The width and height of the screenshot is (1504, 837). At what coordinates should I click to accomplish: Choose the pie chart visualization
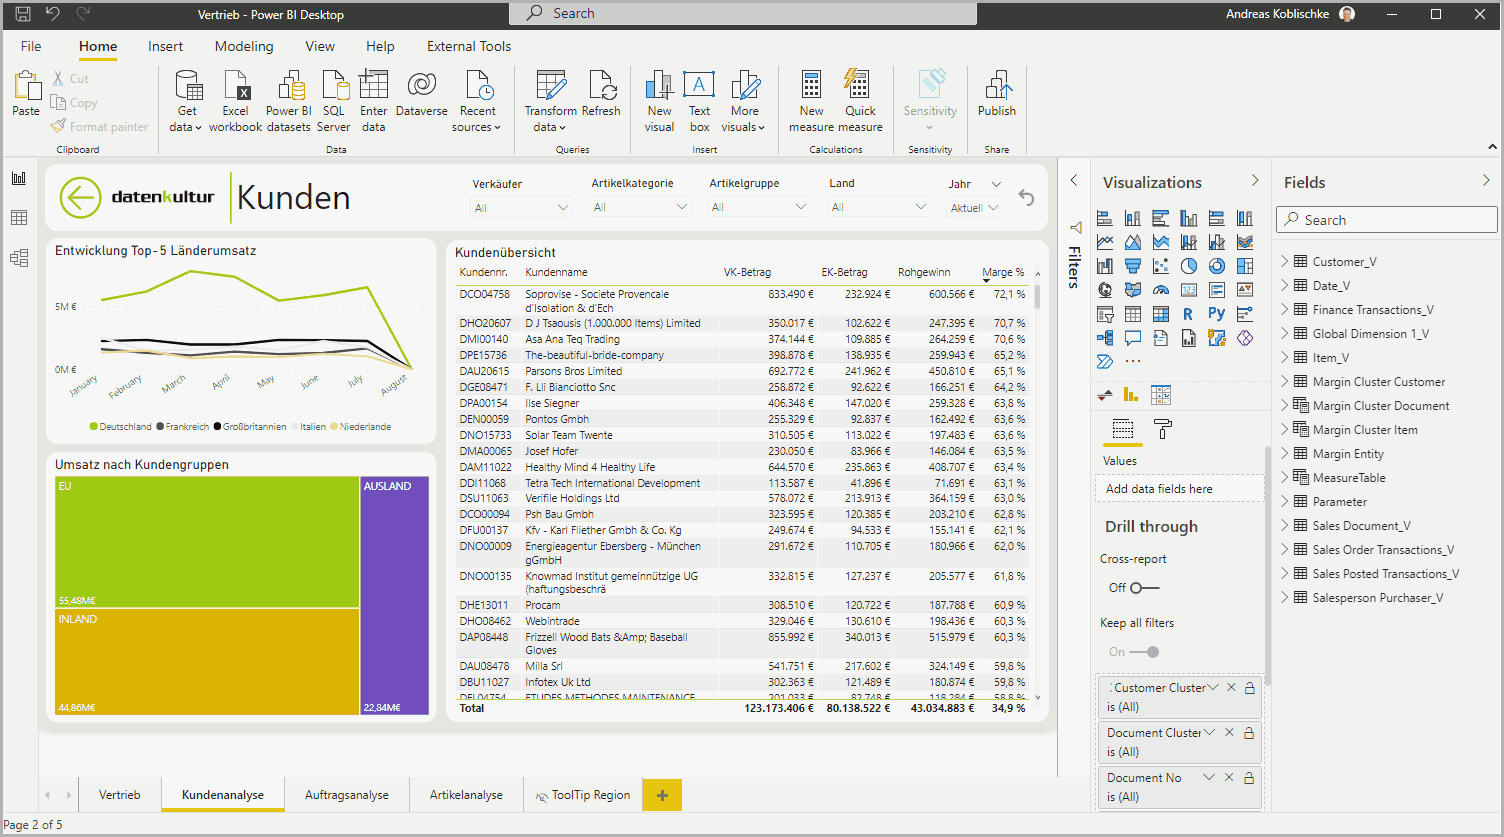pos(1188,266)
